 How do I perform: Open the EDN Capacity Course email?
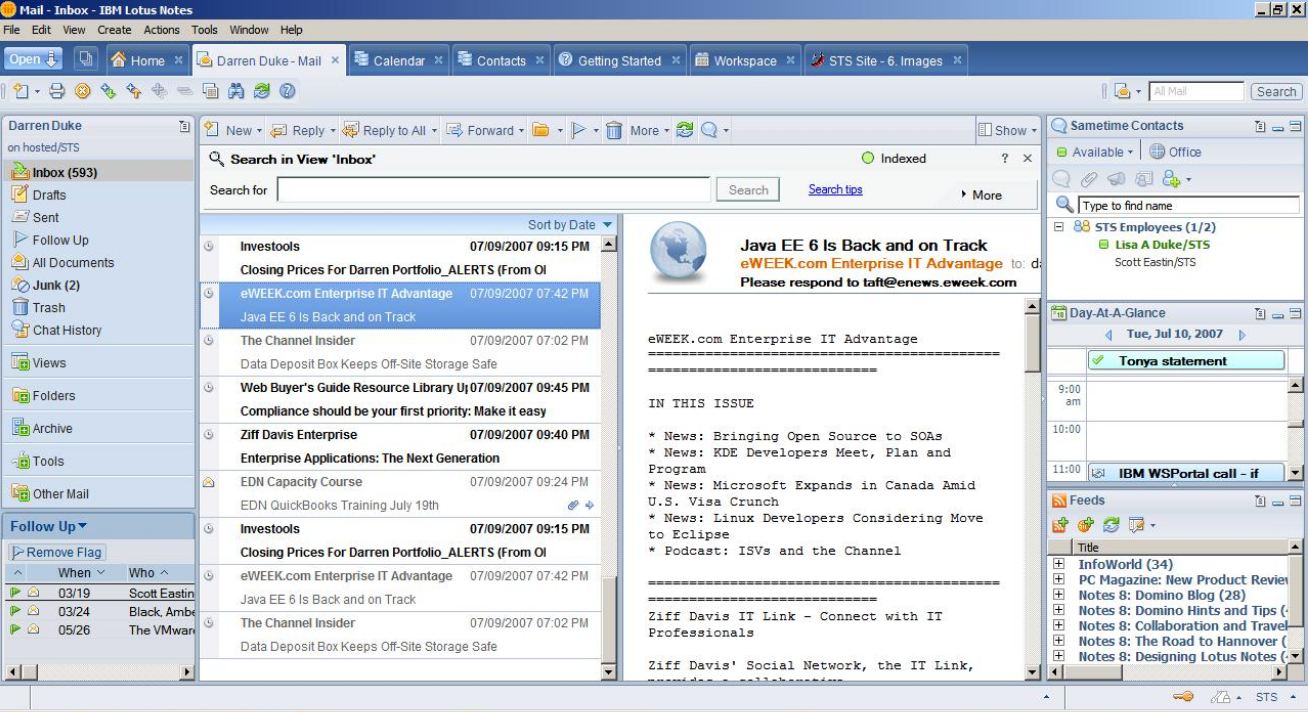pyautogui.click(x=400, y=494)
